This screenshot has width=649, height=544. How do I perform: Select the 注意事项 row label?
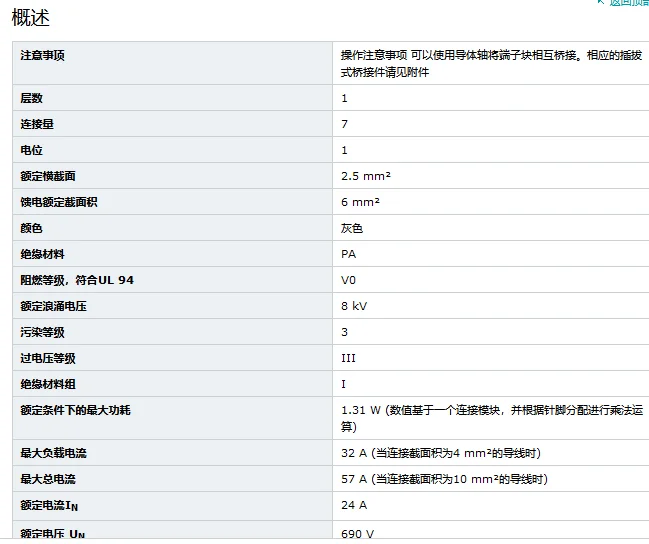[x=42, y=55]
